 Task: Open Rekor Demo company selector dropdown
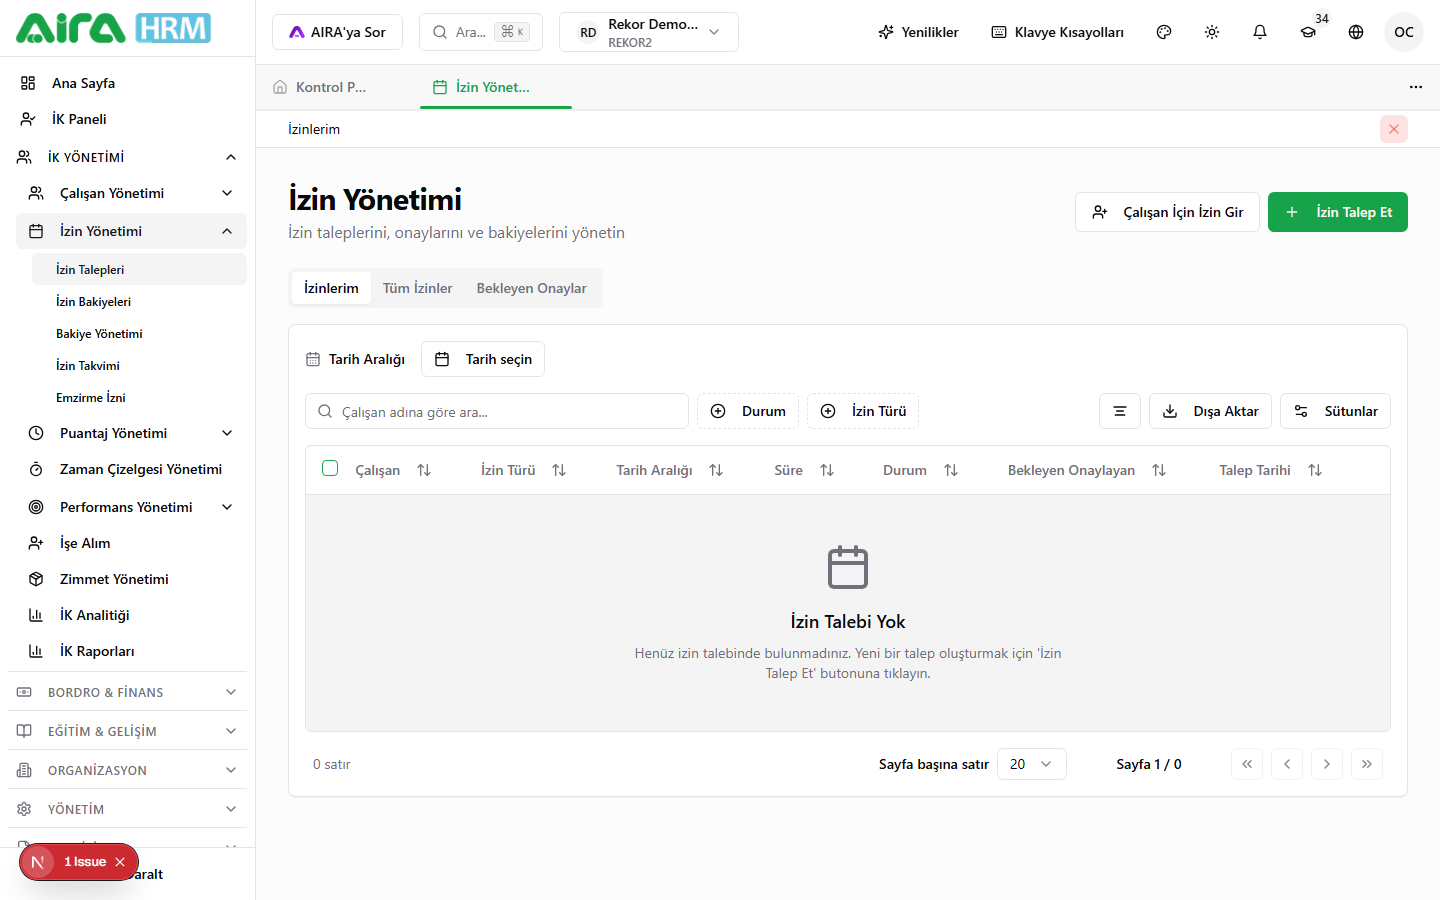[649, 32]
